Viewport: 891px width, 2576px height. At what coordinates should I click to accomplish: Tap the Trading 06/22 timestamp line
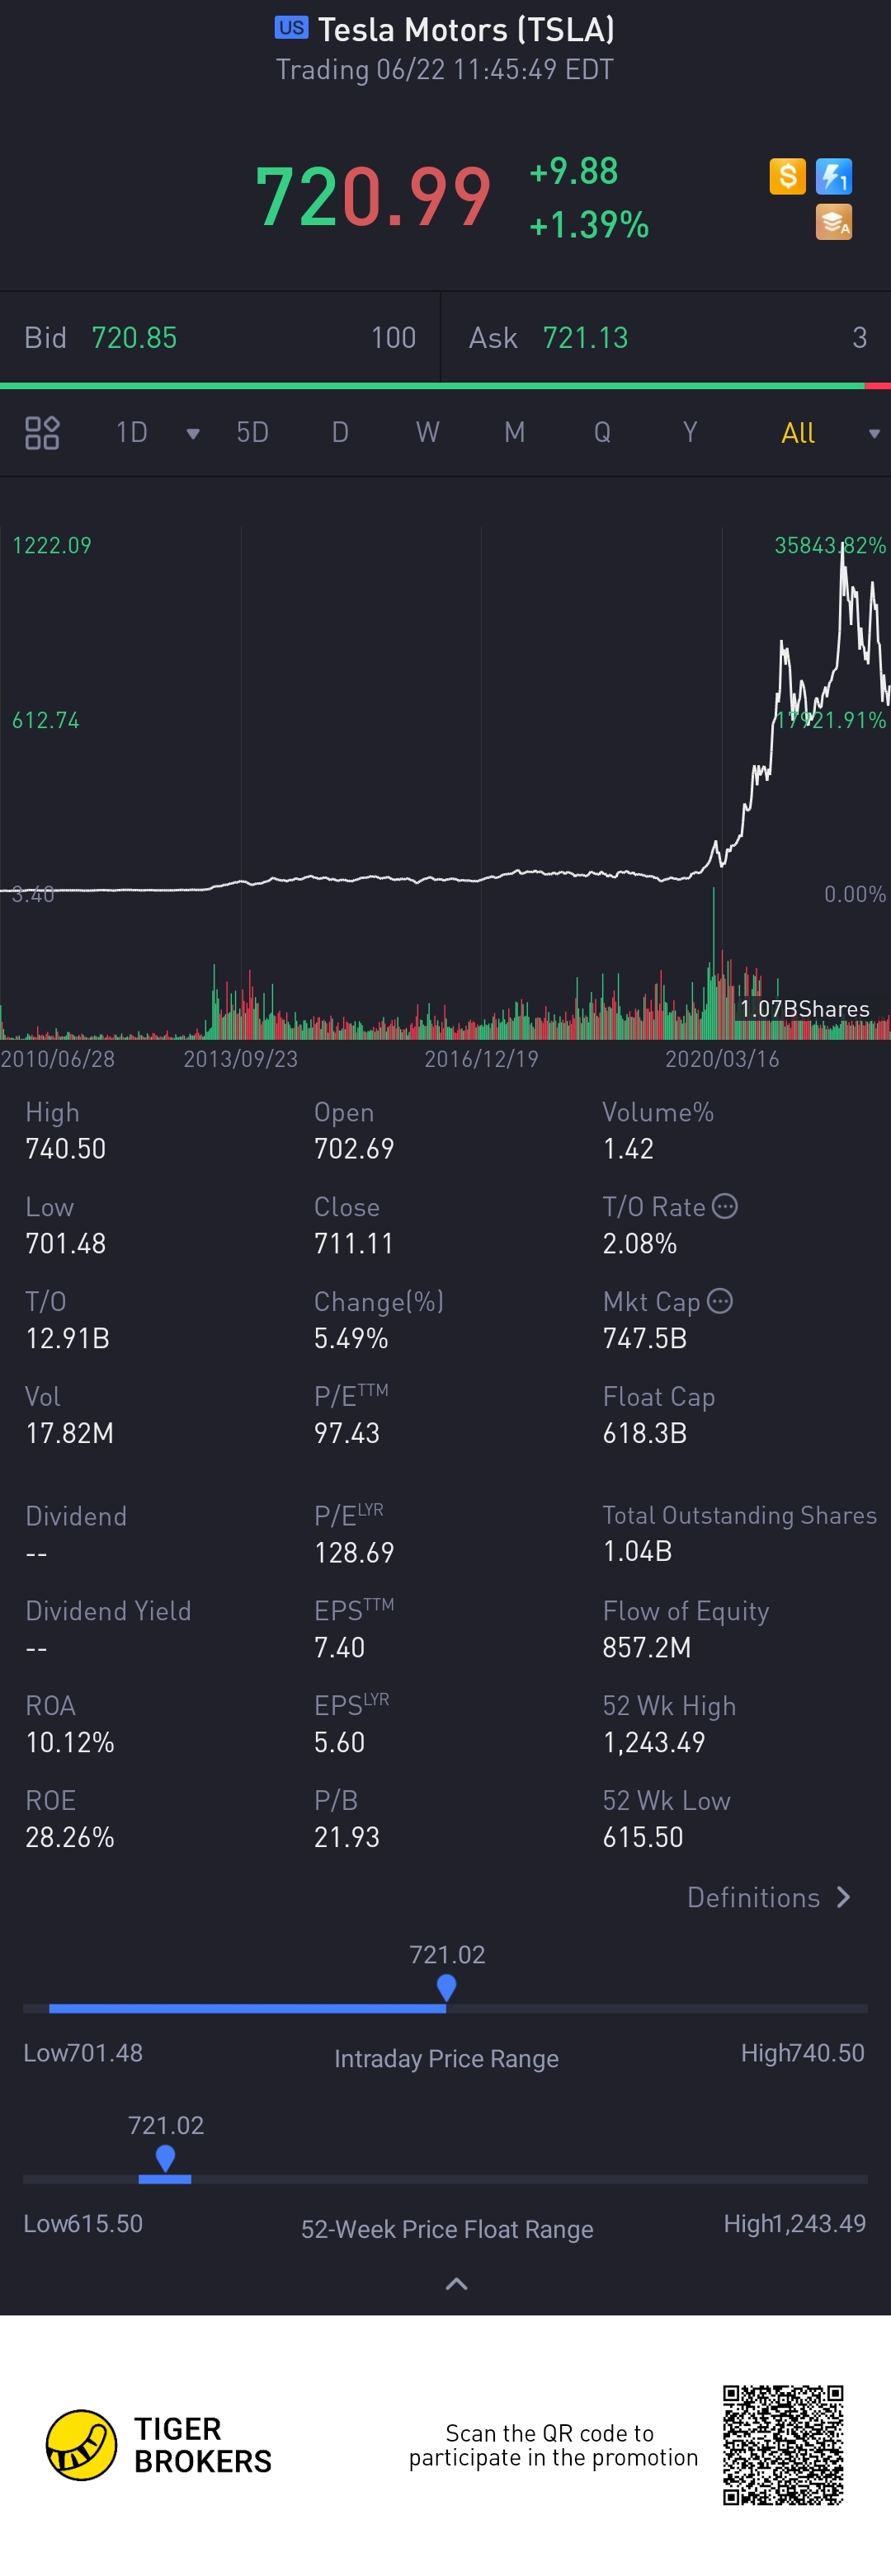(445, 70)
